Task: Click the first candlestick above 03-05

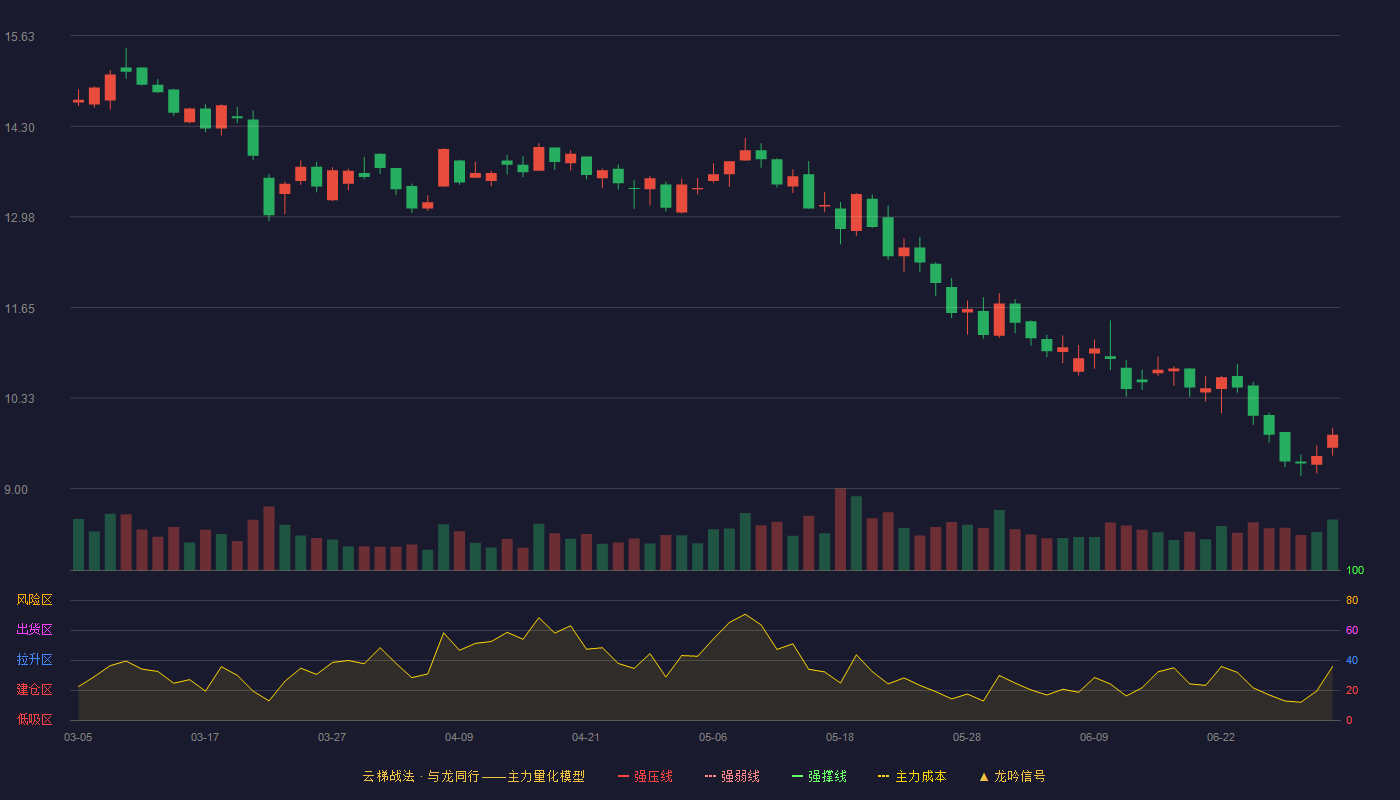Action: click(x=78, y=98)
